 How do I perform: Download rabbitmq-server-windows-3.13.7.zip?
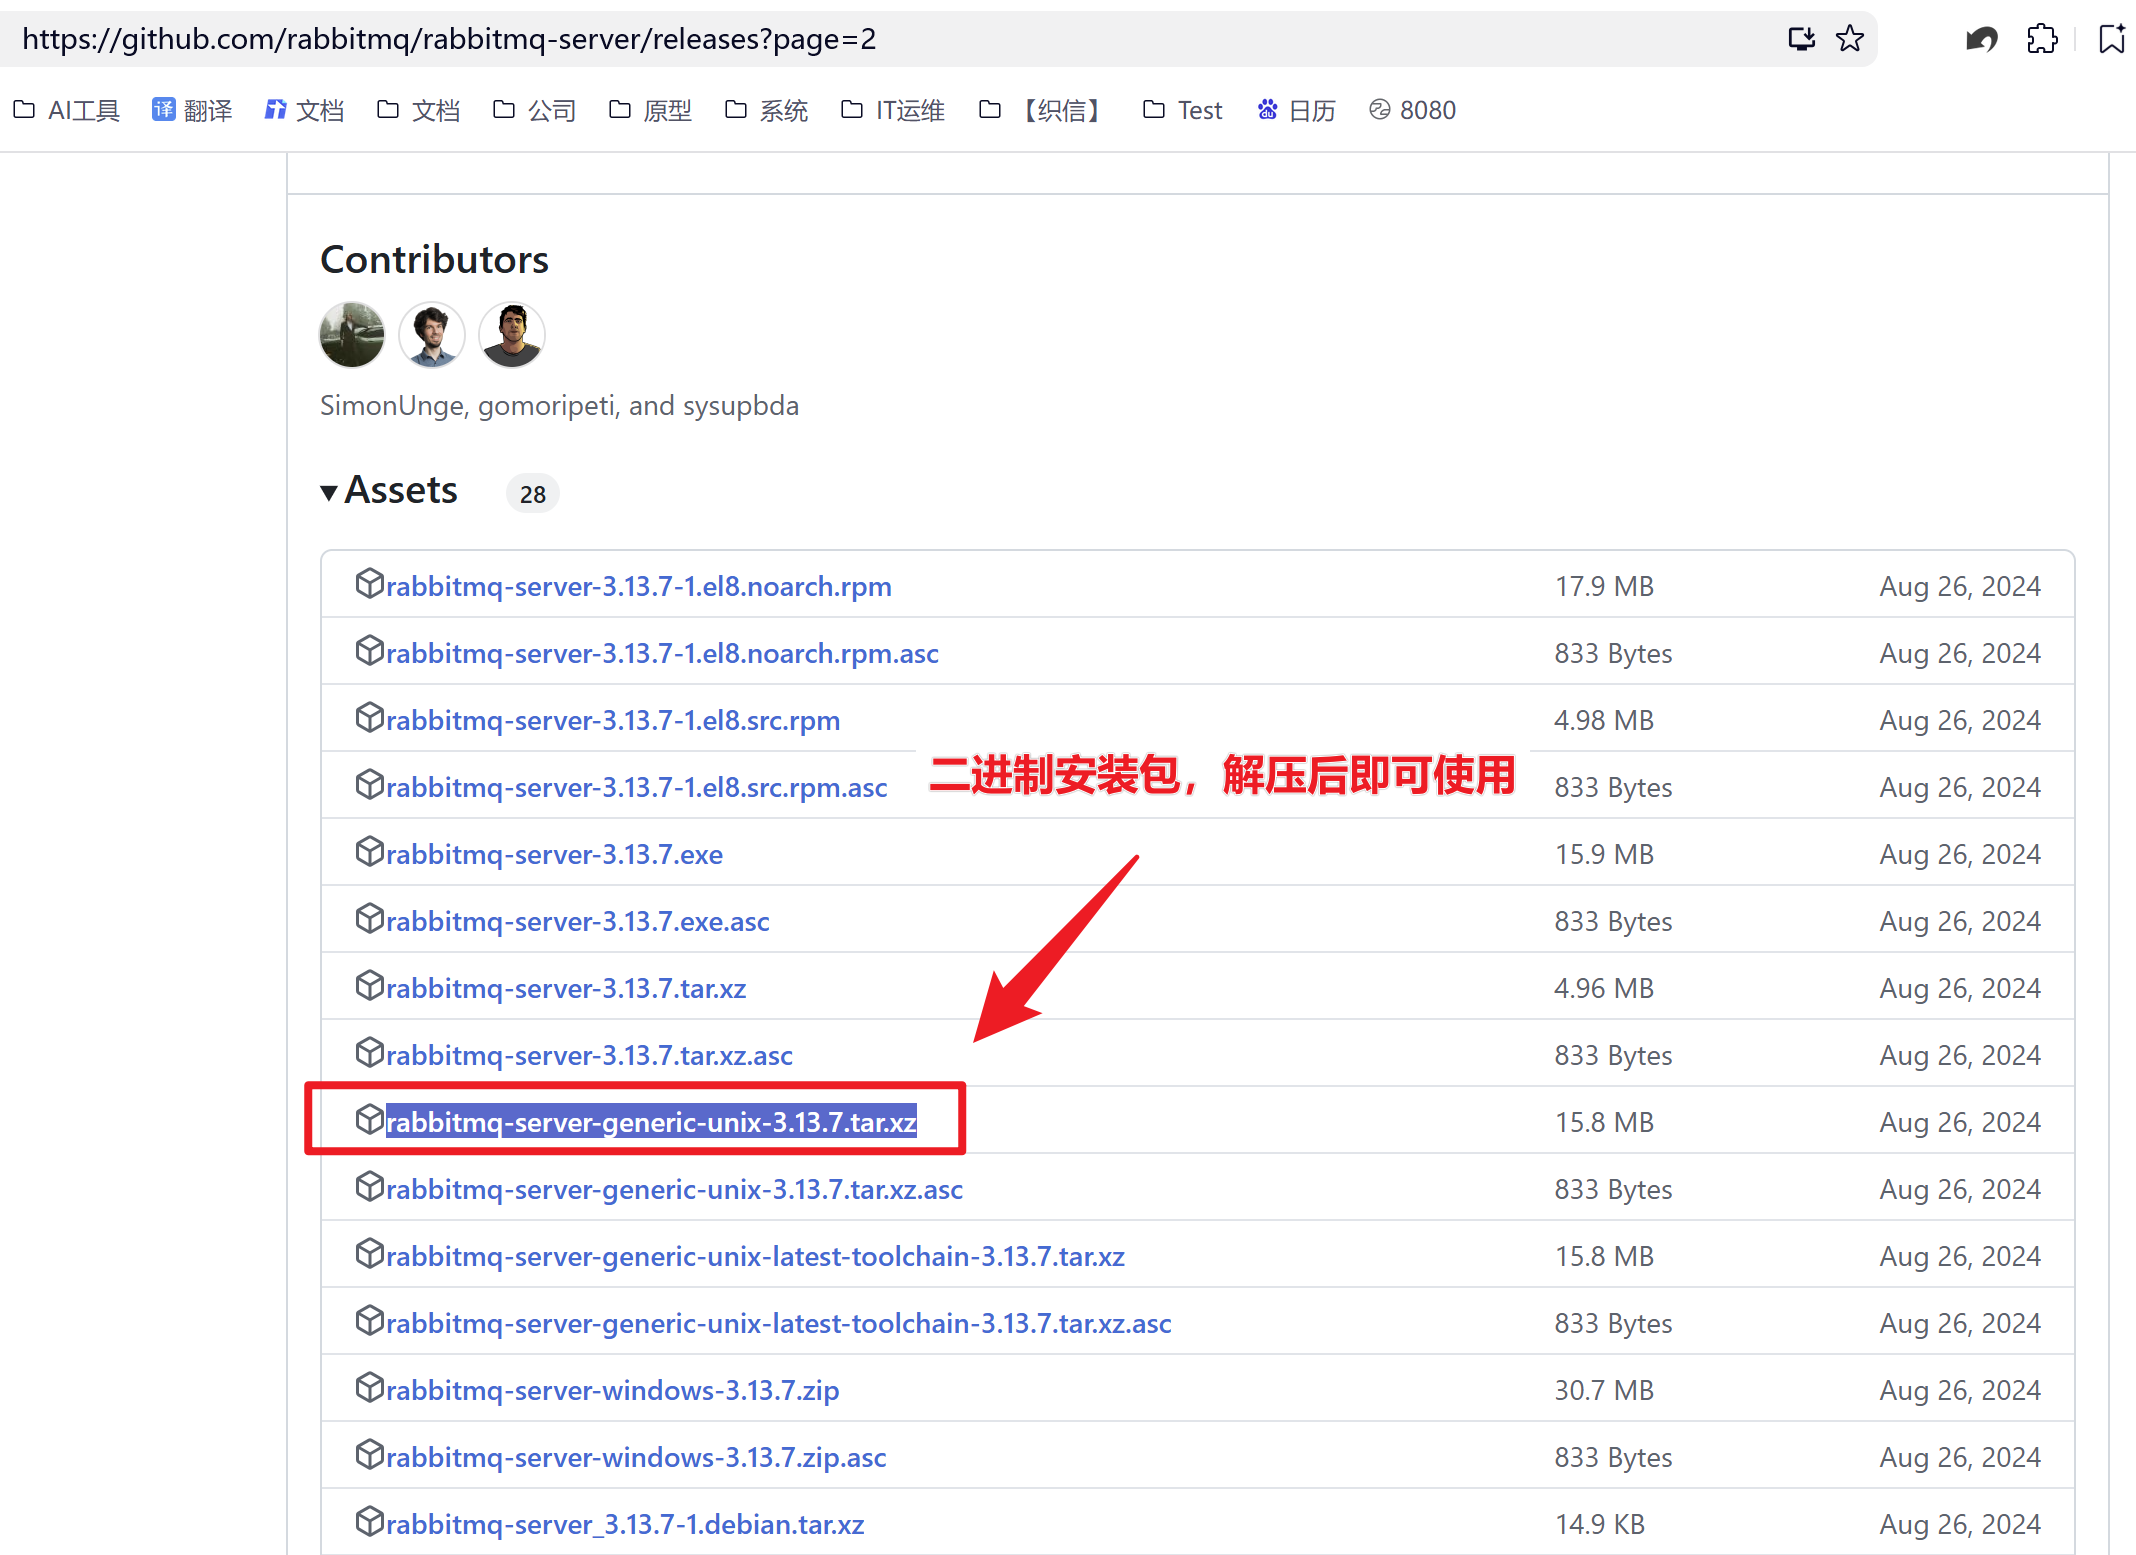point(612,1390)
